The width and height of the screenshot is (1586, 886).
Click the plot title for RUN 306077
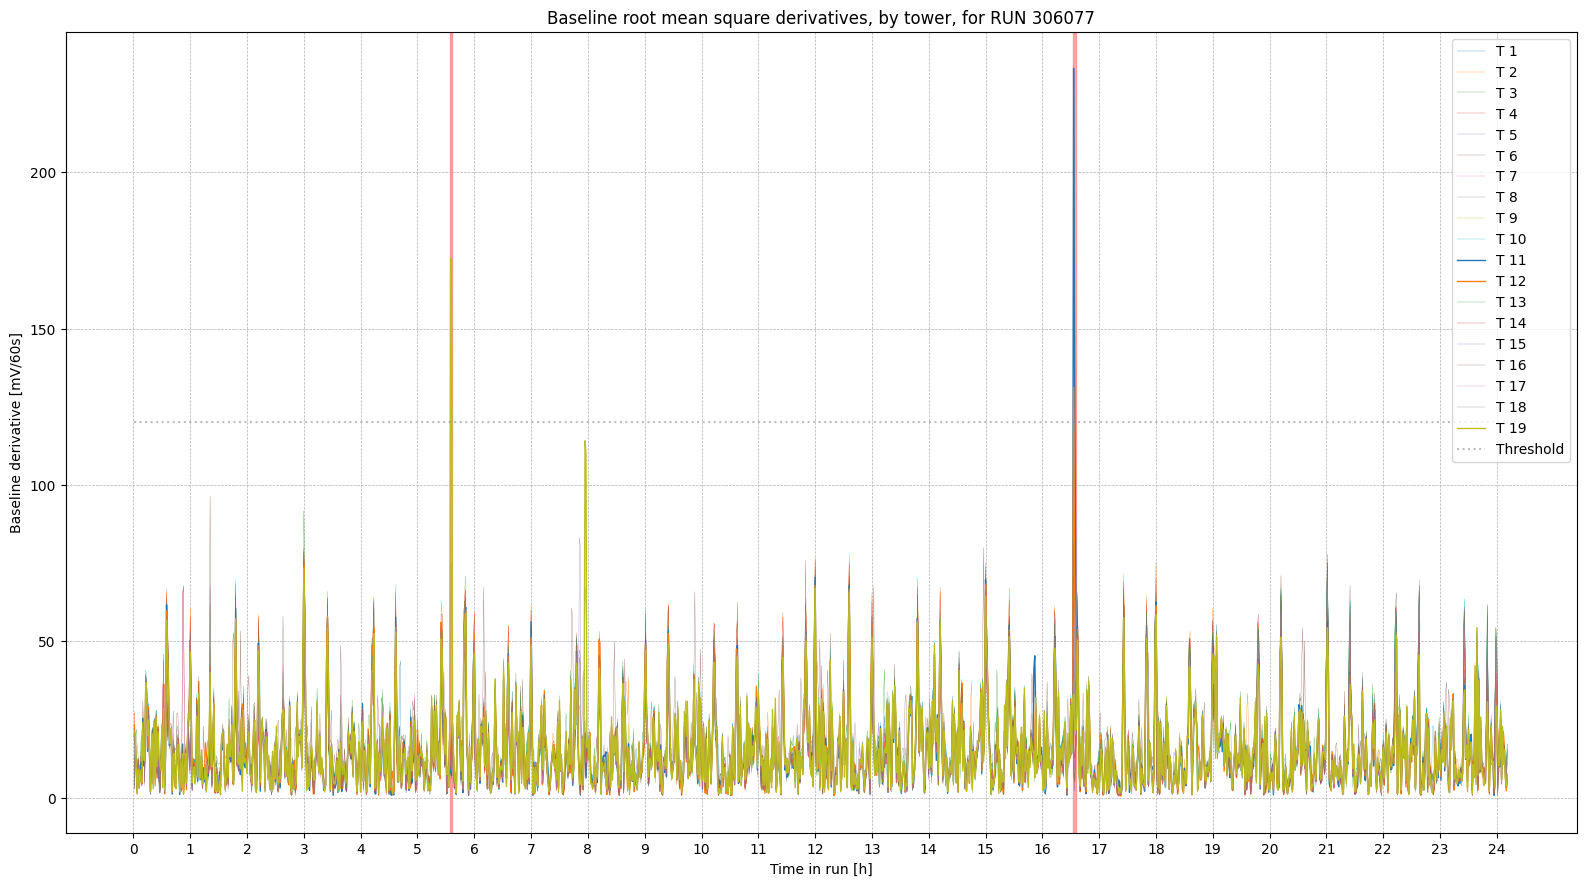tap(820, 18)
